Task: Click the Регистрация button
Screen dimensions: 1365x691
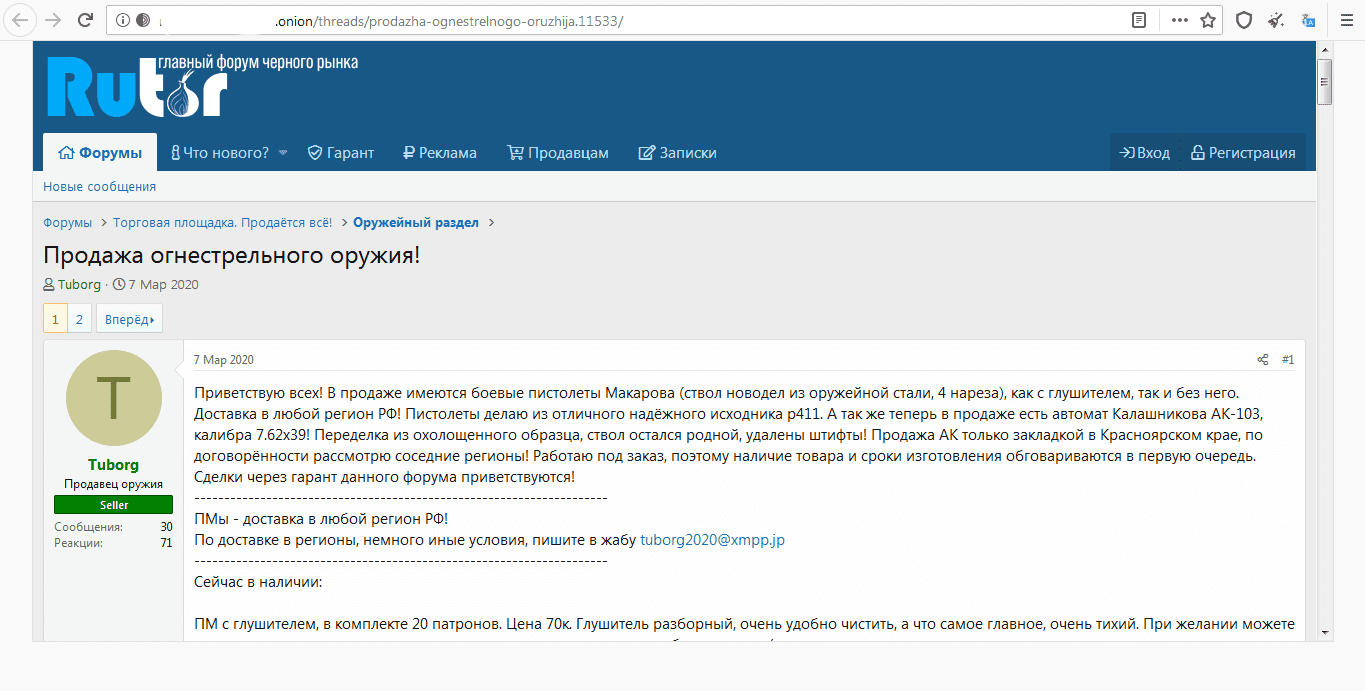Action: [x=1242, y=153]
